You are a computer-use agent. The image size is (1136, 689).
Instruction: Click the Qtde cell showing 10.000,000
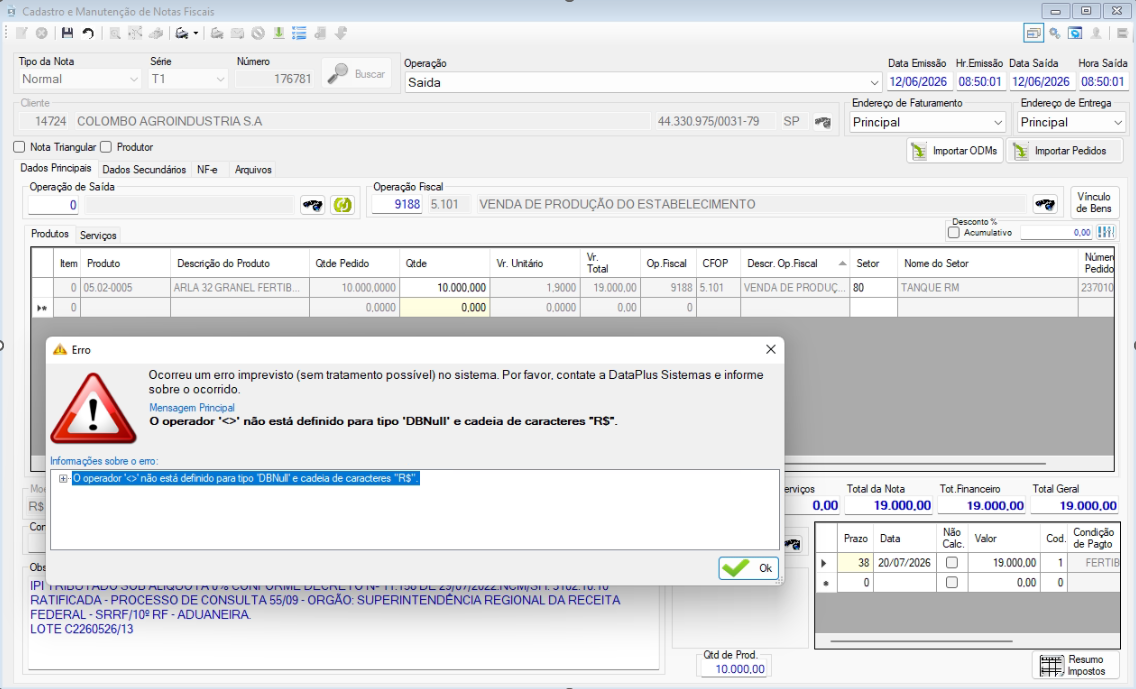444,288
